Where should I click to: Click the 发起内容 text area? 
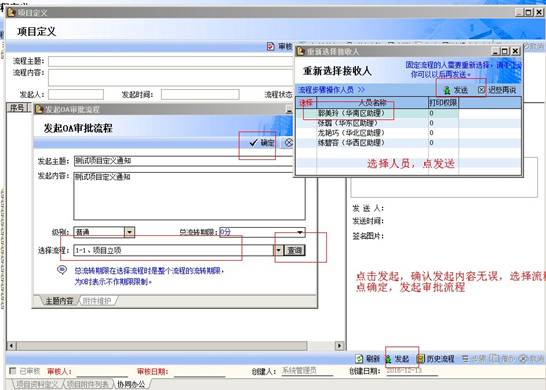tap(189, 196)
